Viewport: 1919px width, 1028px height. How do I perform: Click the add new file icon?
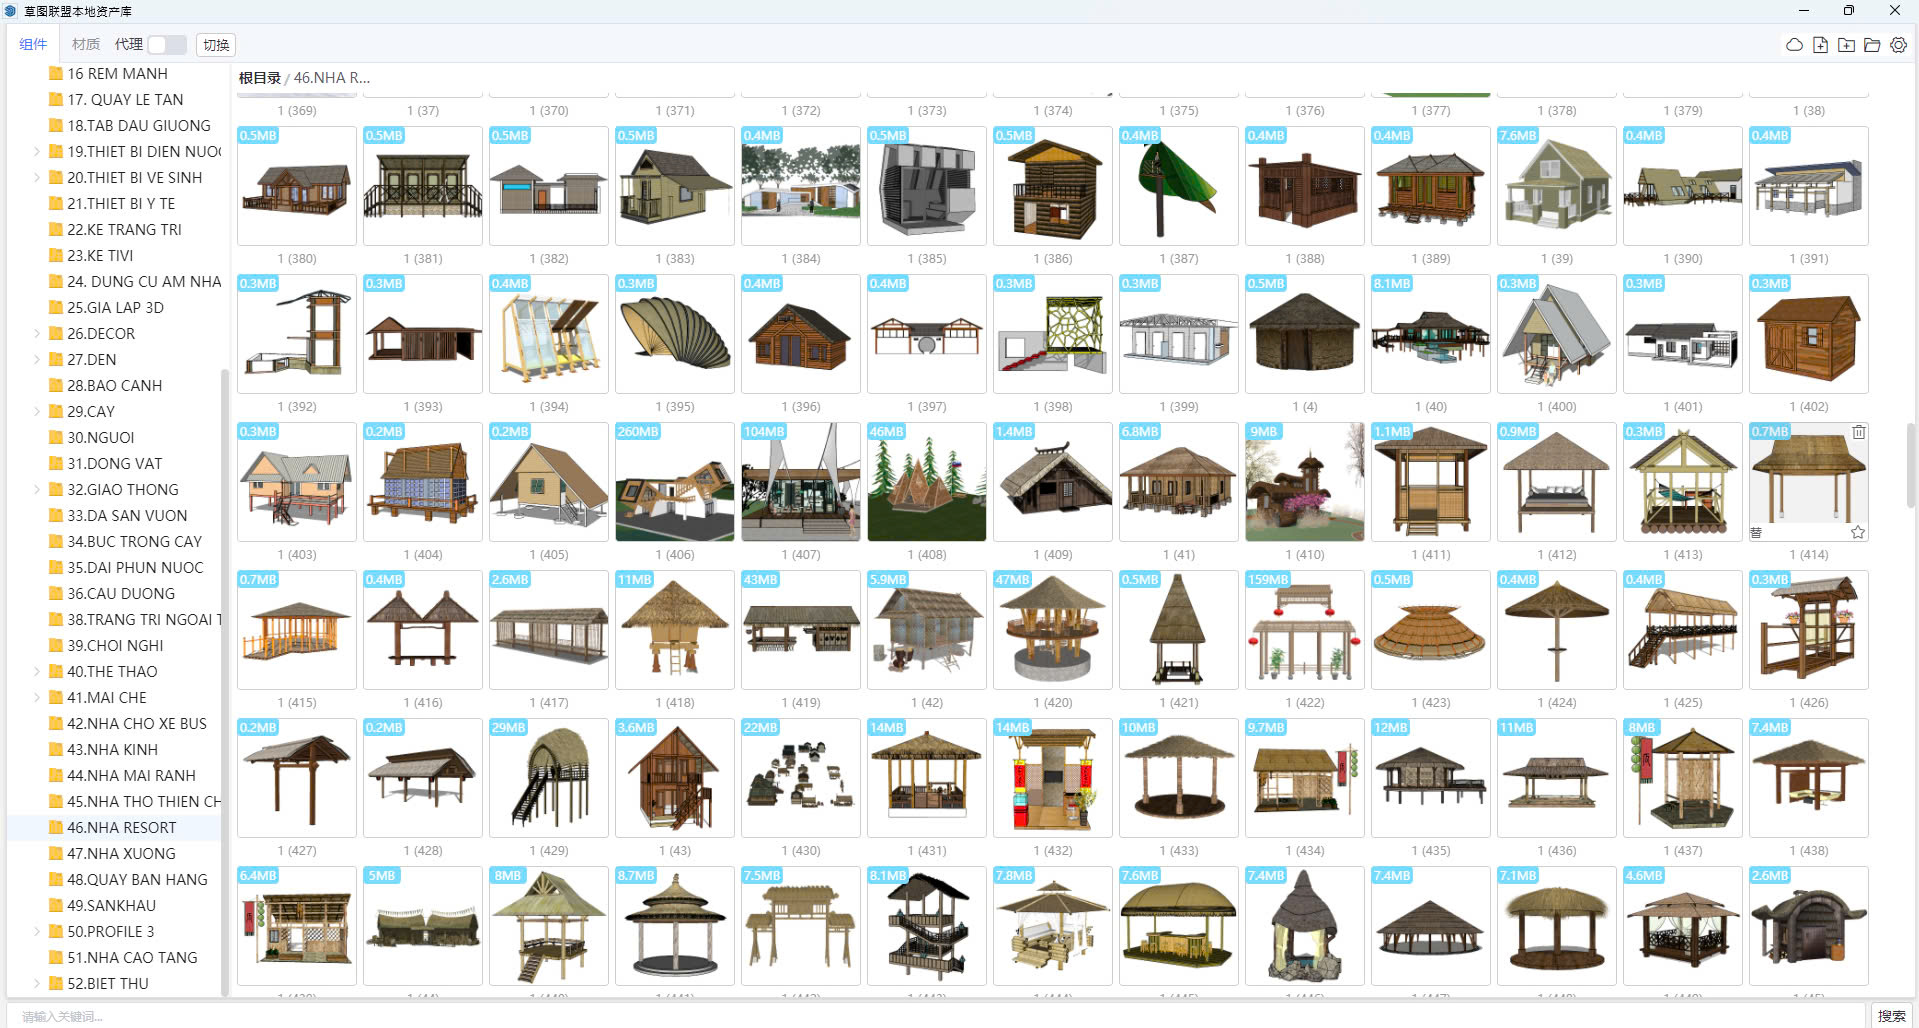[x=1820, y=45]
